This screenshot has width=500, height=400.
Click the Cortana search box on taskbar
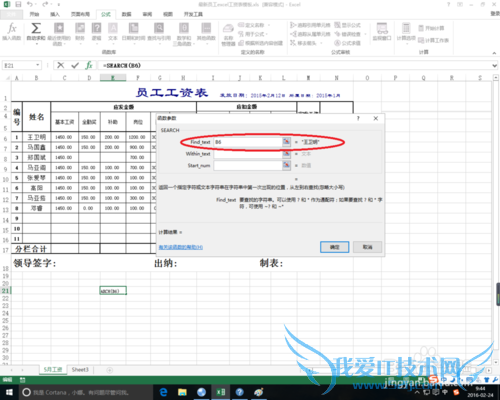pos(86,392)
